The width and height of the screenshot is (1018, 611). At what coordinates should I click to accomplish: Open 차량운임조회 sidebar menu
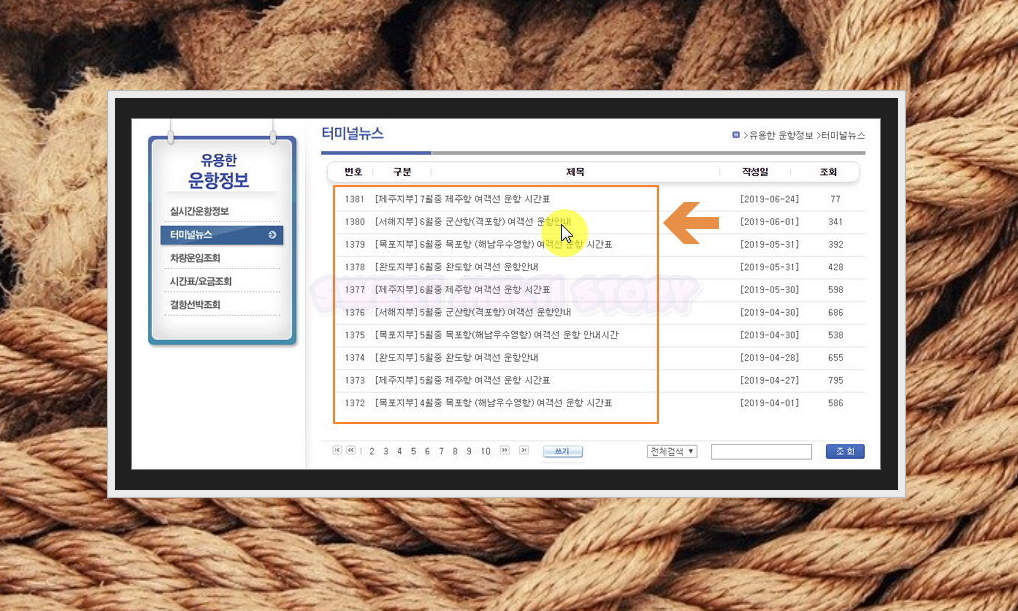195,258
